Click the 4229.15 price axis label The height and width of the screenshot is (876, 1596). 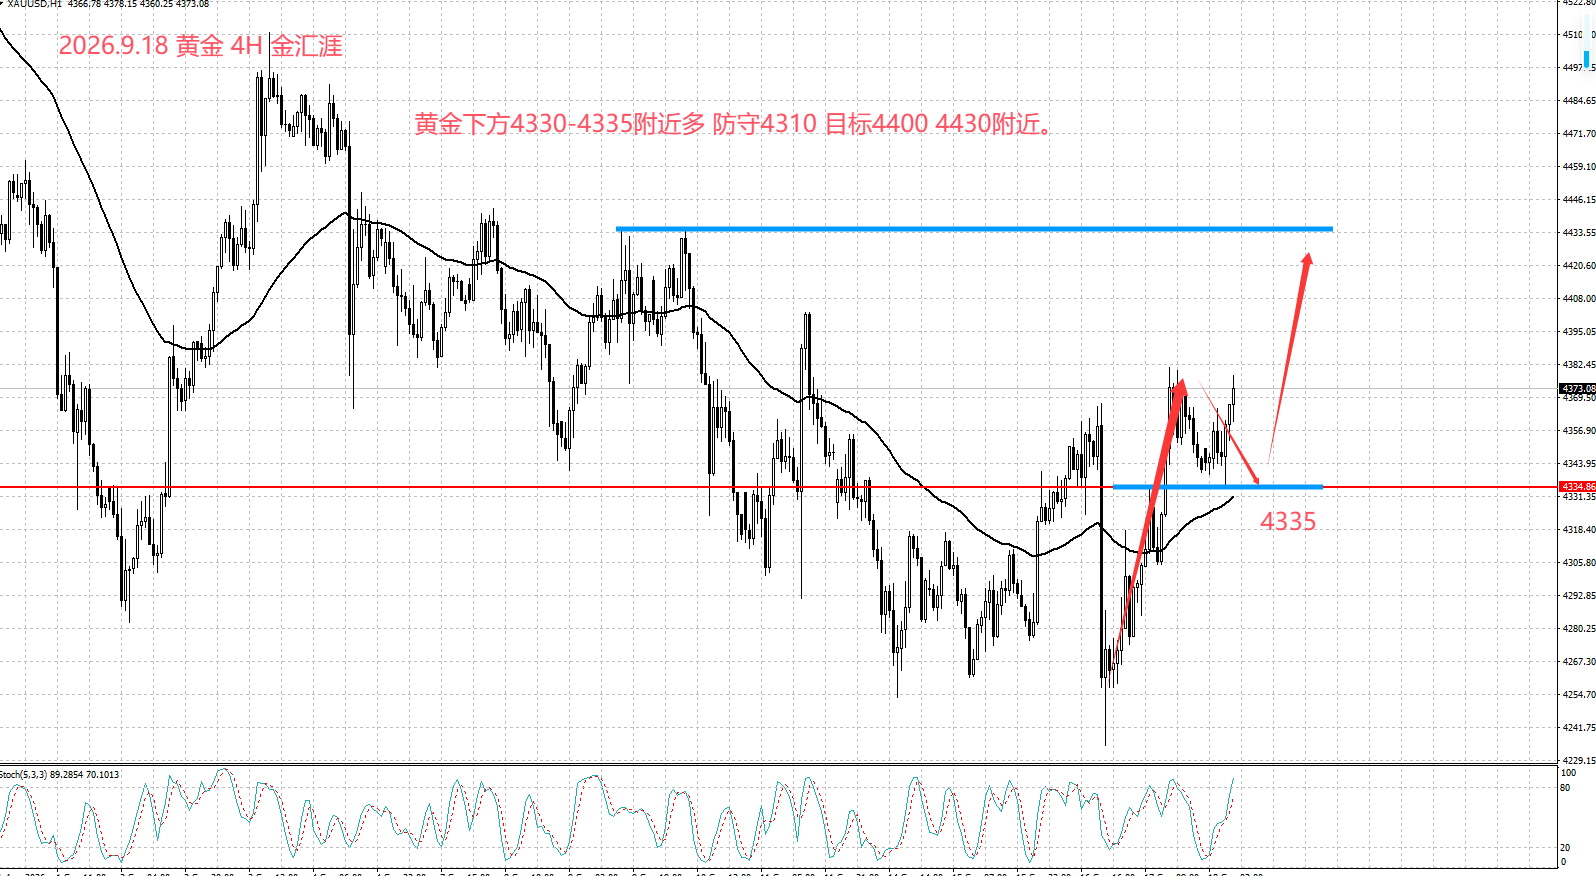1579,761
